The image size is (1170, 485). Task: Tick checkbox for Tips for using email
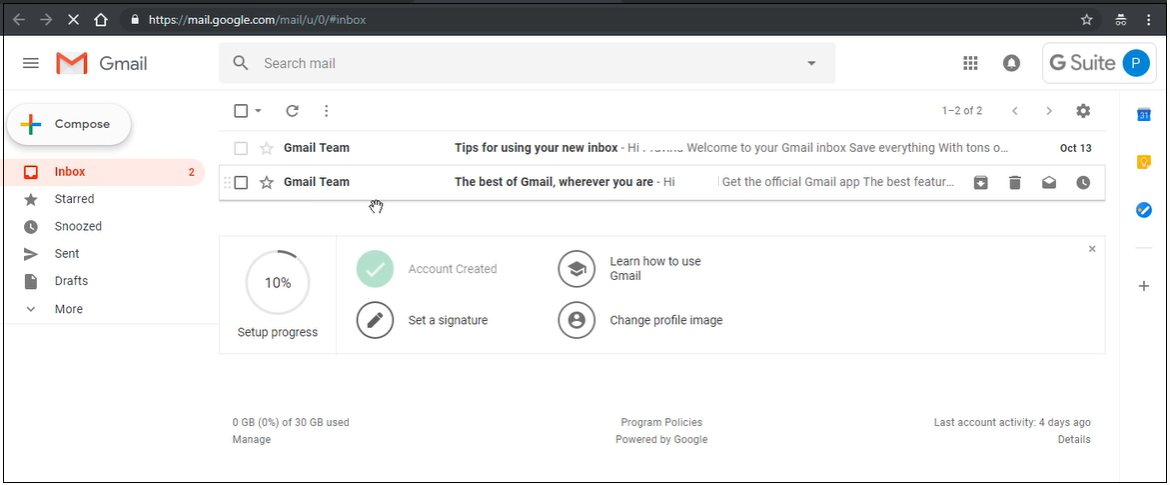click(241, 148)
